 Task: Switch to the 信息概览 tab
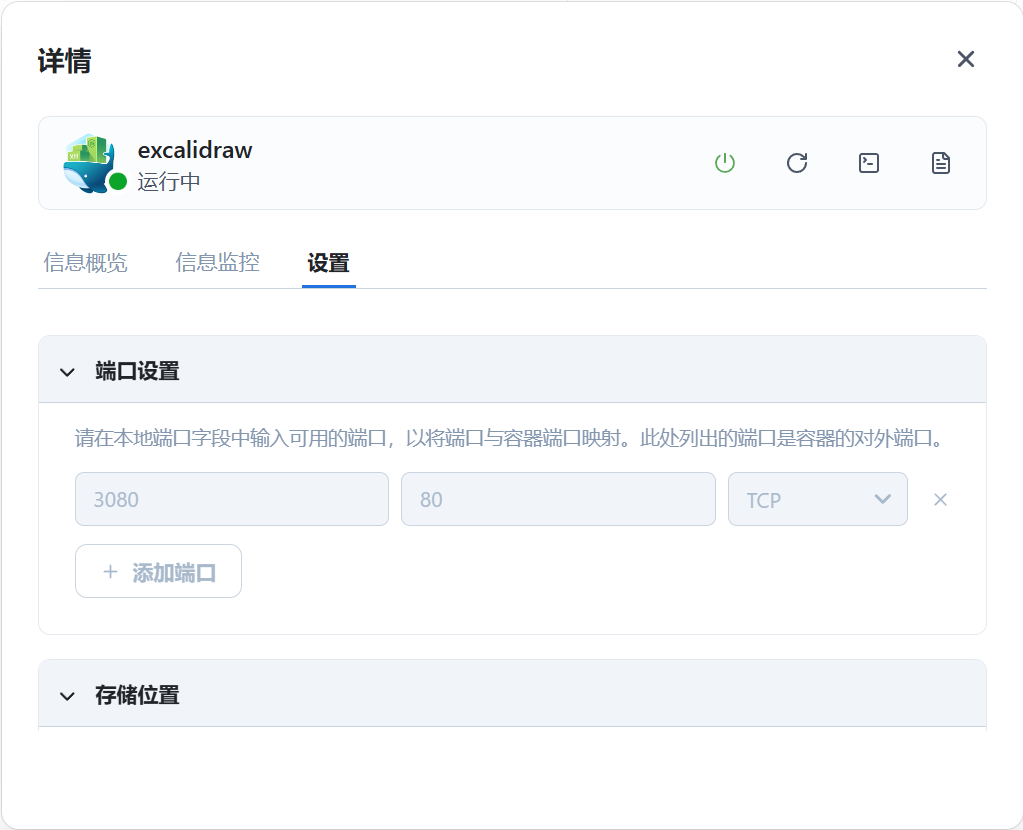[x=85, y=262]
